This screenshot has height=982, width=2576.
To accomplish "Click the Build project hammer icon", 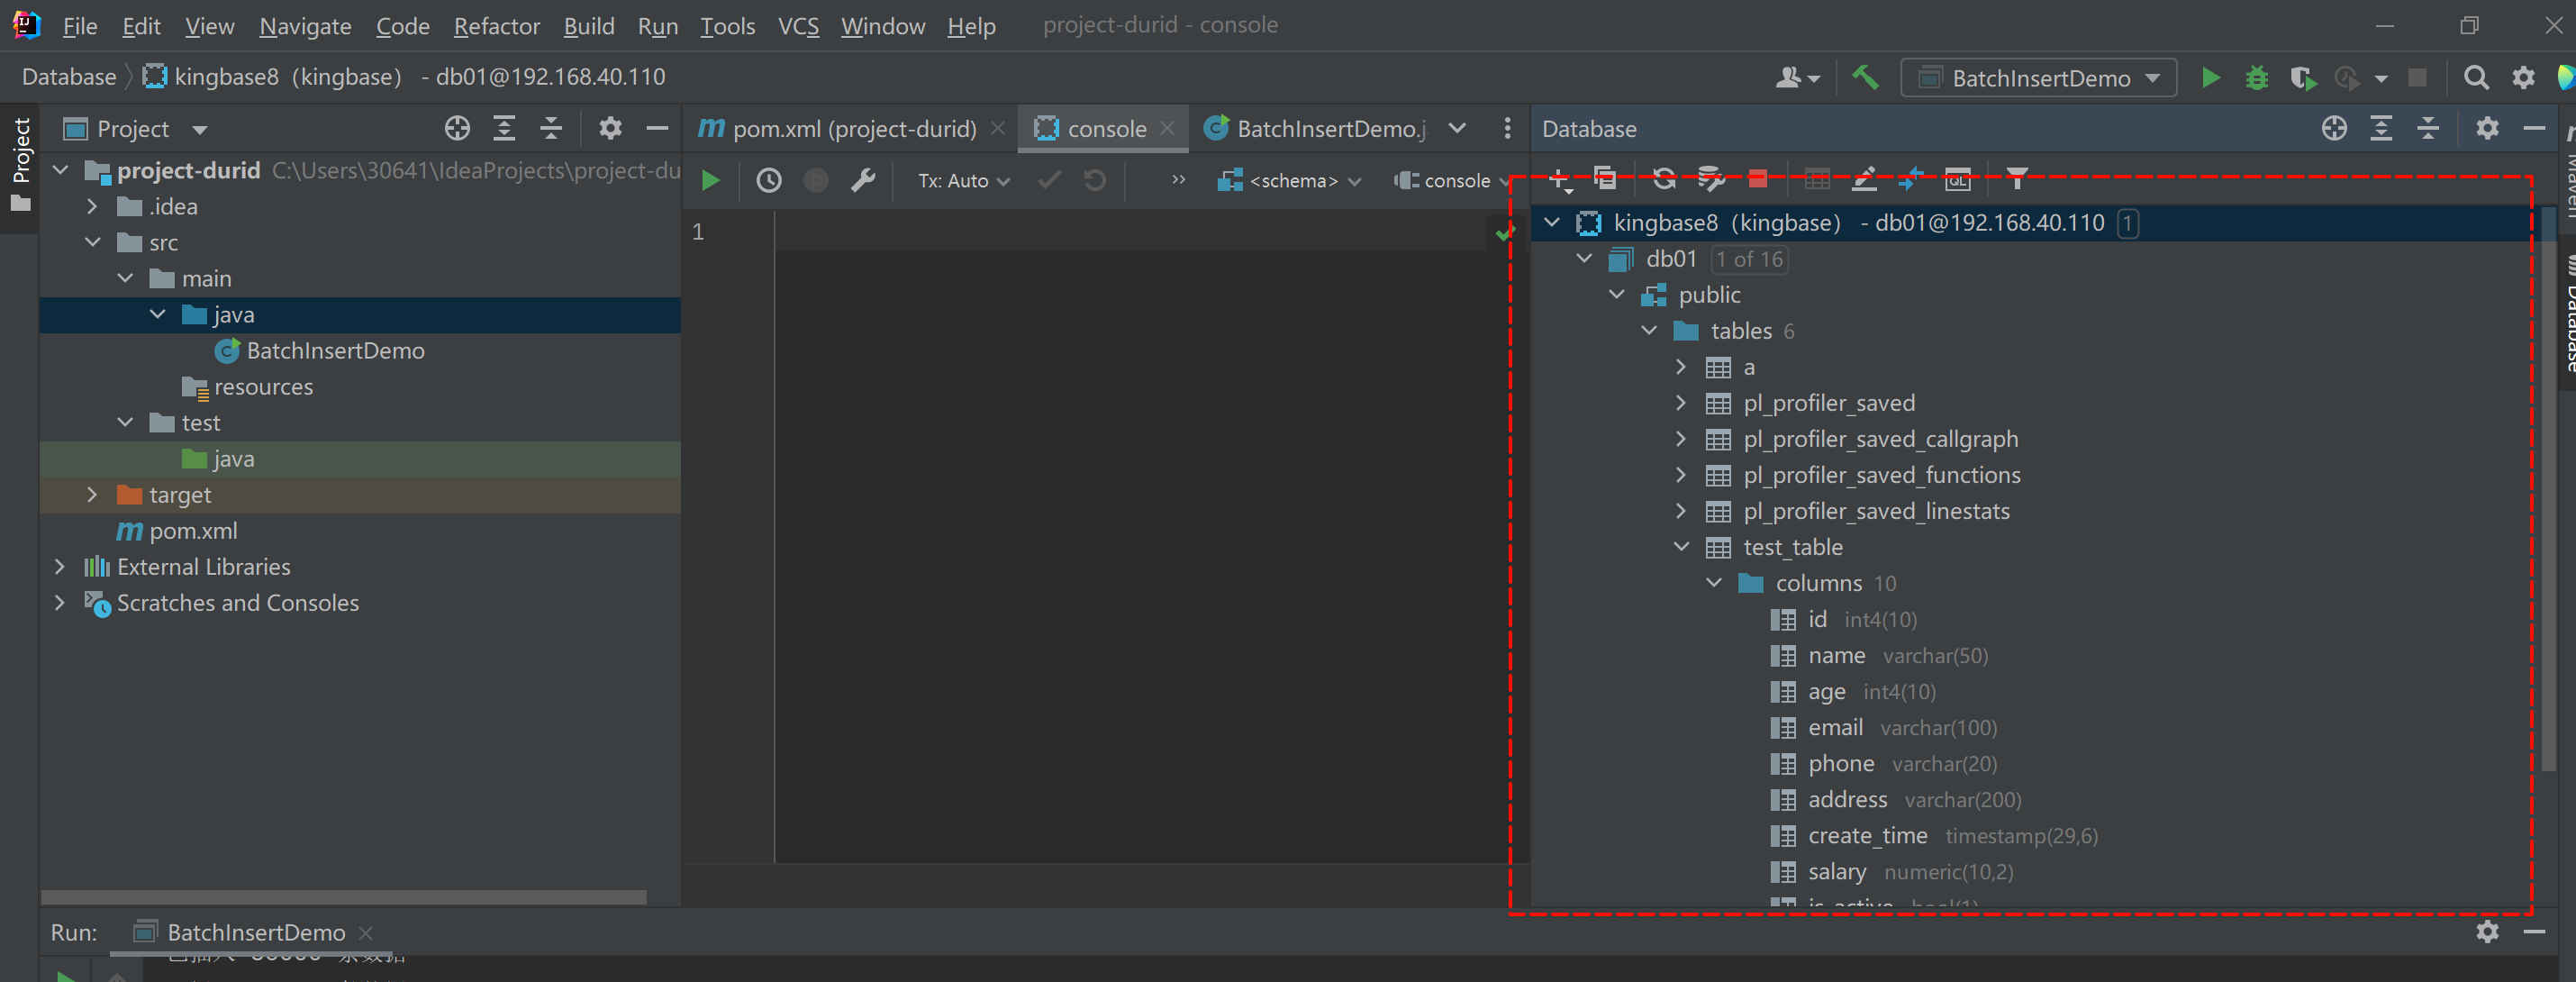I will coord(1864,77).
